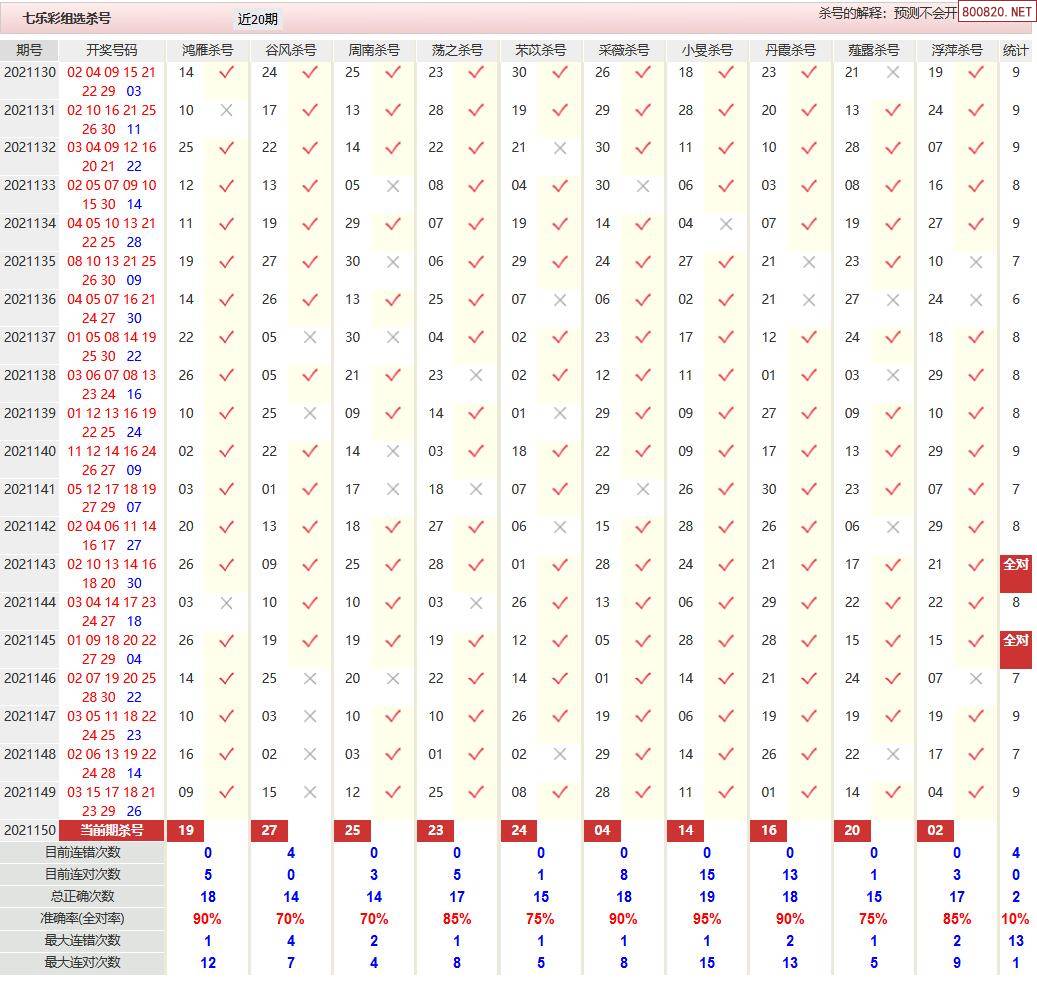Click the 当前期杀号 red label
This screenshot has width=1037, height=981.
[x=112, y=831]
